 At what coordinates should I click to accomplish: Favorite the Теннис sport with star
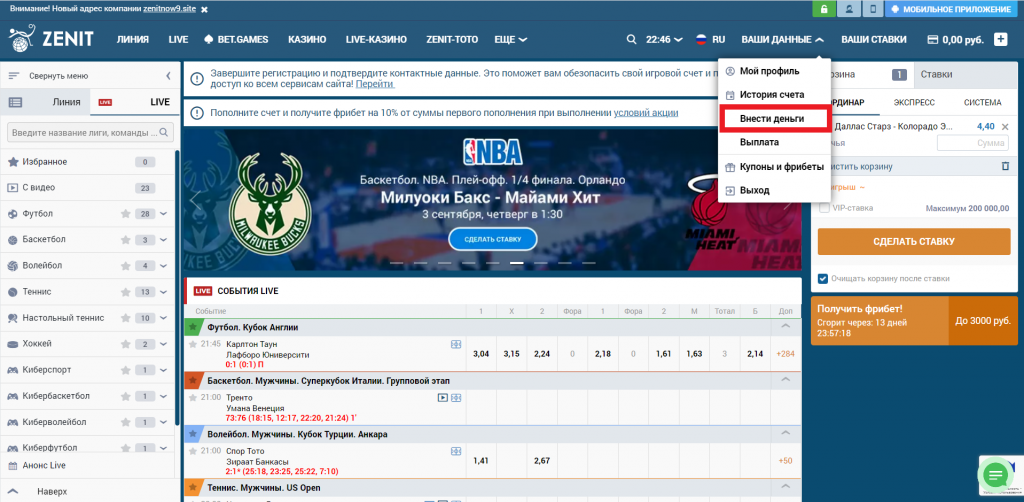point(125,292)
